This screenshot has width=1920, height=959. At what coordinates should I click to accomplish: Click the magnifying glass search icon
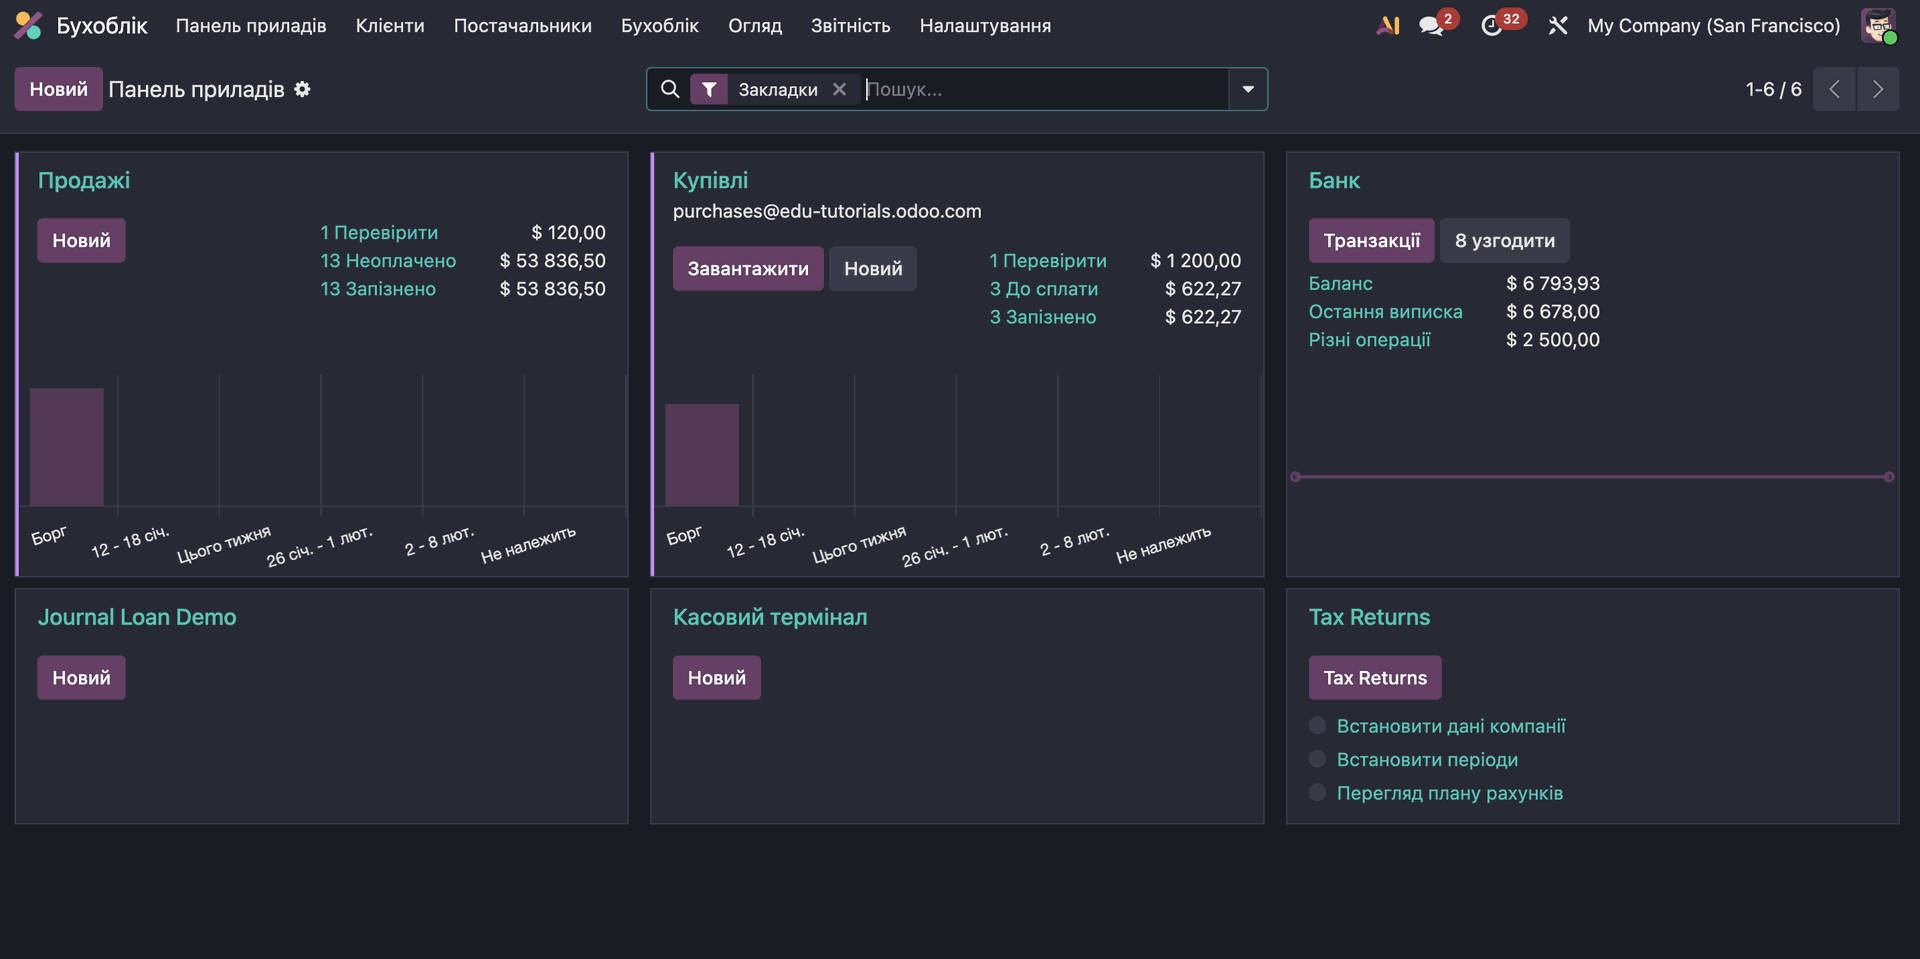670,89
